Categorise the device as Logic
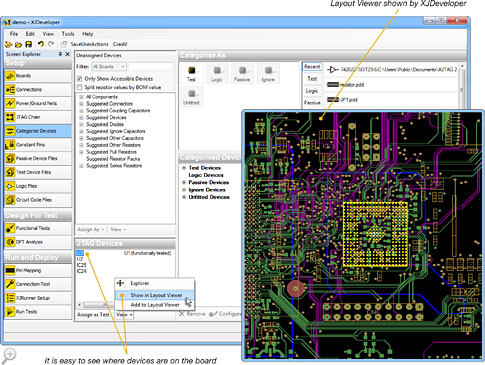485x365 pixels. point(217,73)
